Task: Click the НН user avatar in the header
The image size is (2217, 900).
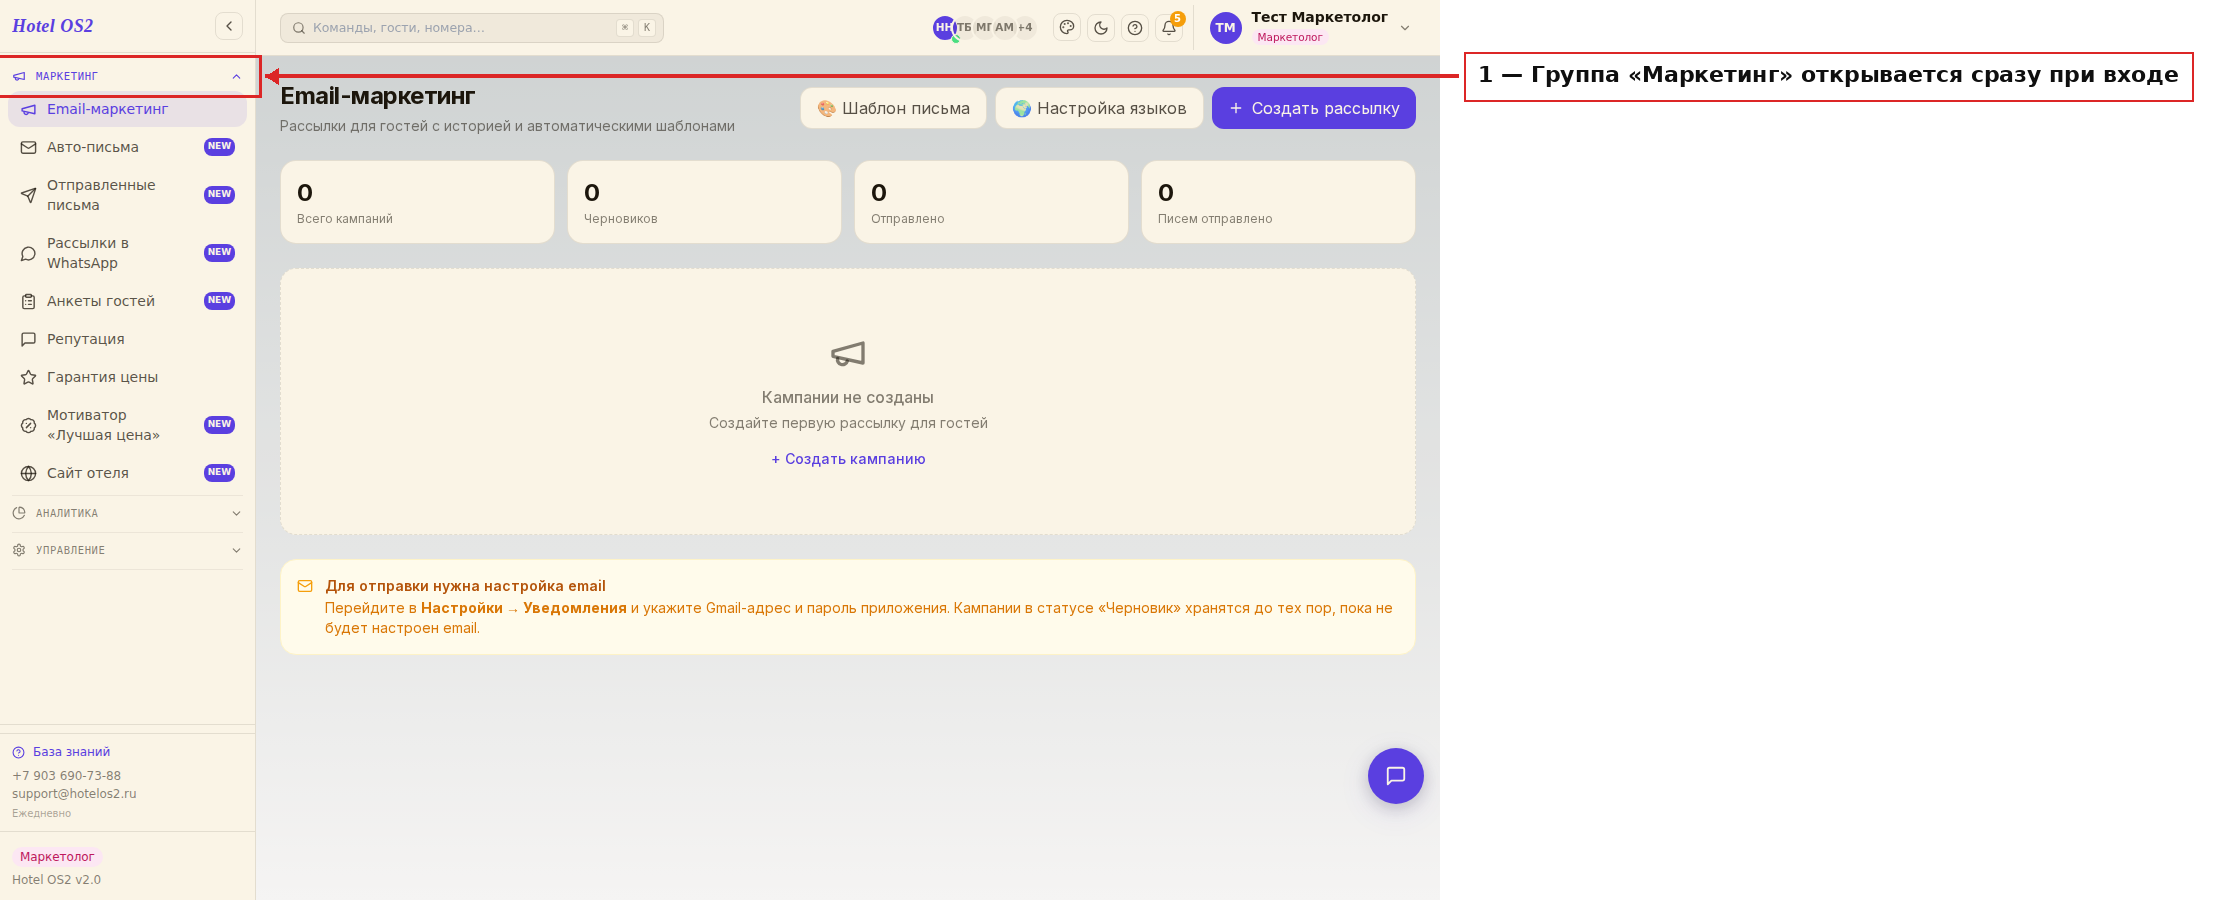Action: [944, 28]
